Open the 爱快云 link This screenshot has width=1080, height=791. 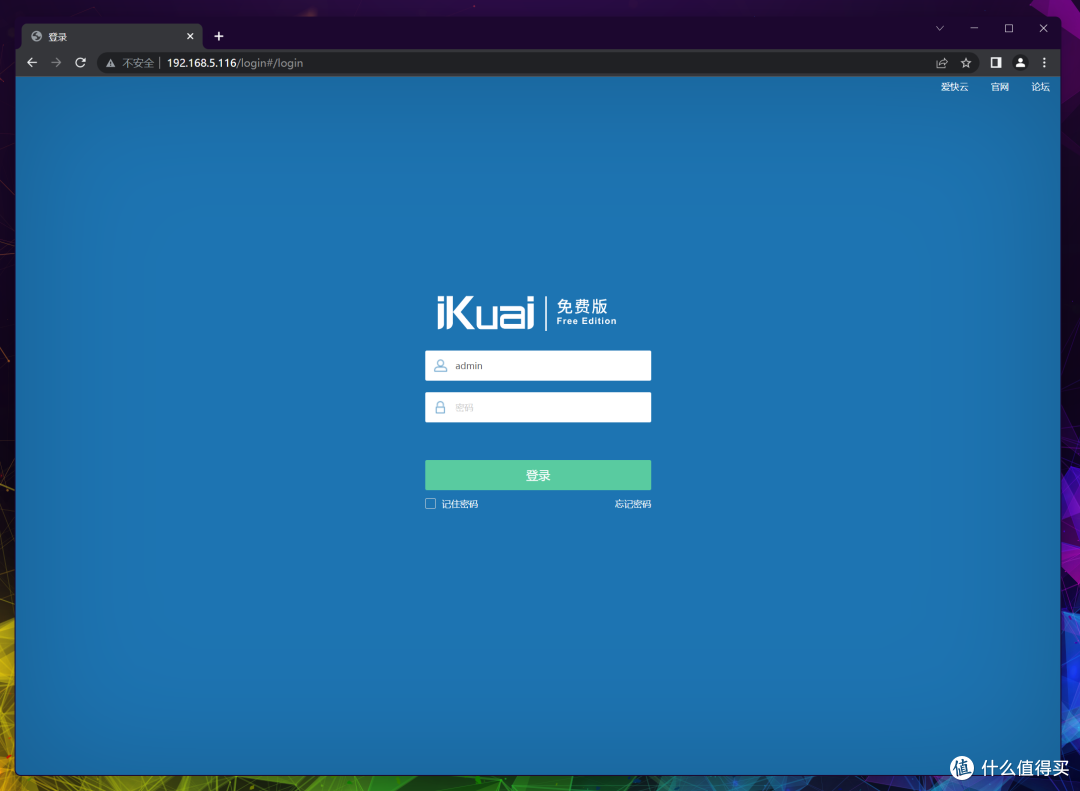click(x=954, y=87)
